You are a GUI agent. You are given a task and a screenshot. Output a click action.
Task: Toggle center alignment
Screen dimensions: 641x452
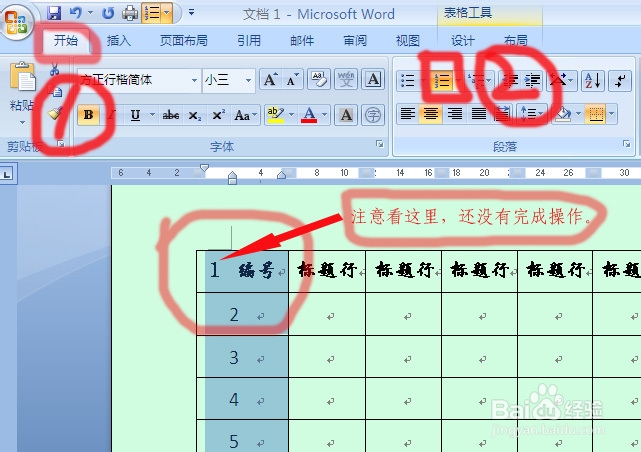(x=430, y=113)
